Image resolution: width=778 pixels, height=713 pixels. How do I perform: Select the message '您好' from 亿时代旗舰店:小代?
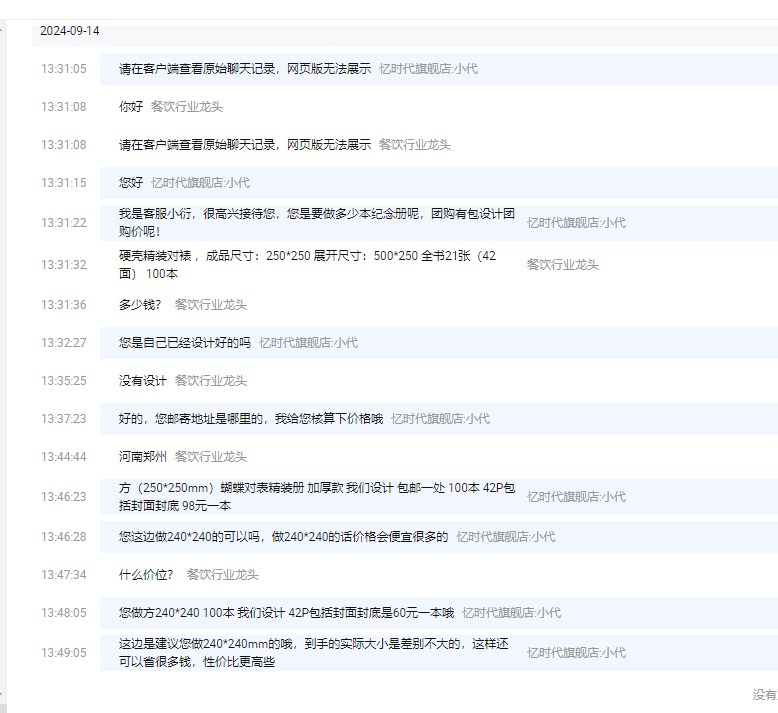[131, 183]
